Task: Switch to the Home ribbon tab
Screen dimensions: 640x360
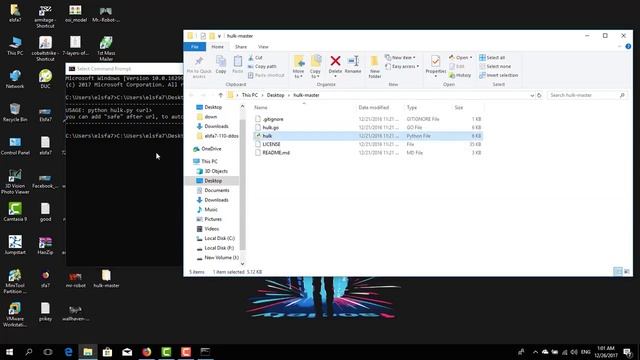Action: [x=217, y=47]
